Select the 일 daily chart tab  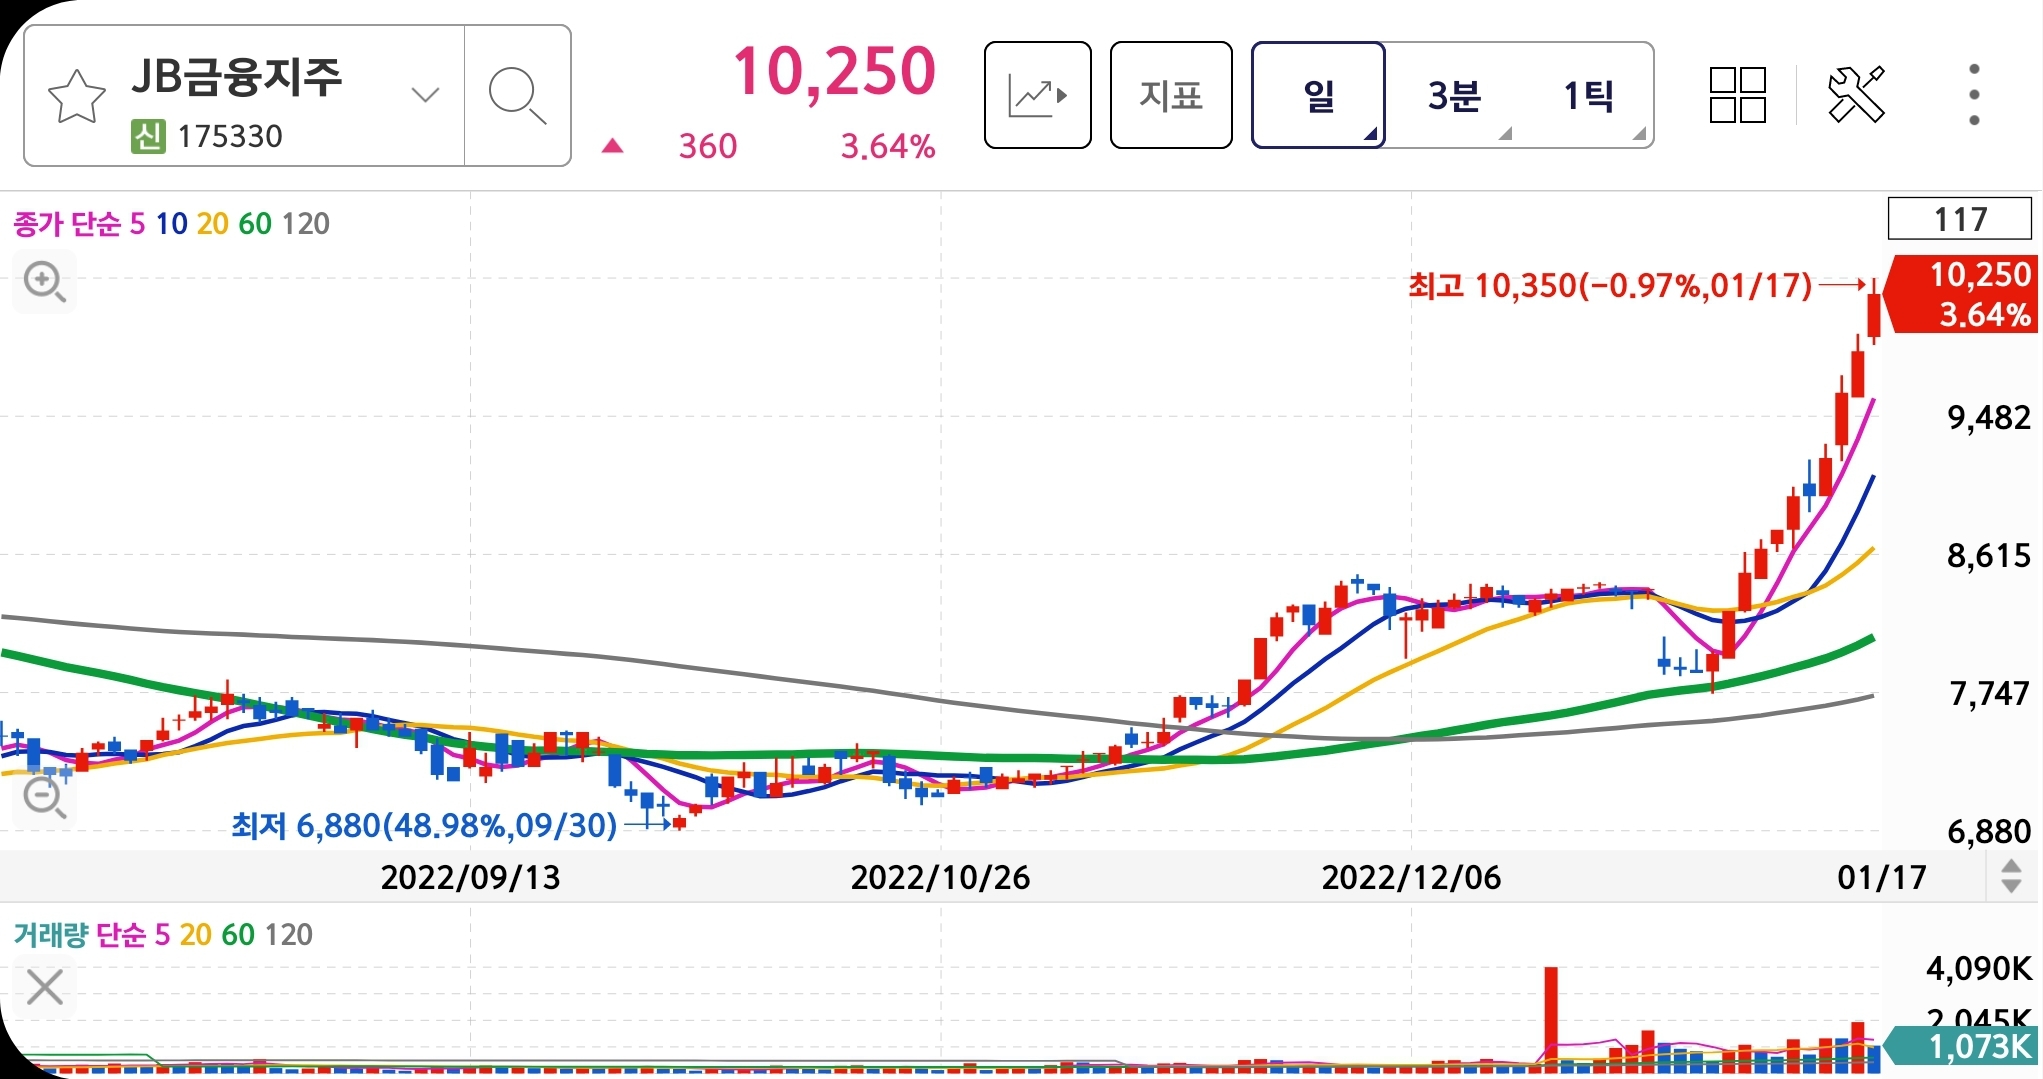pyautogui.click(x=1318, y=95)
